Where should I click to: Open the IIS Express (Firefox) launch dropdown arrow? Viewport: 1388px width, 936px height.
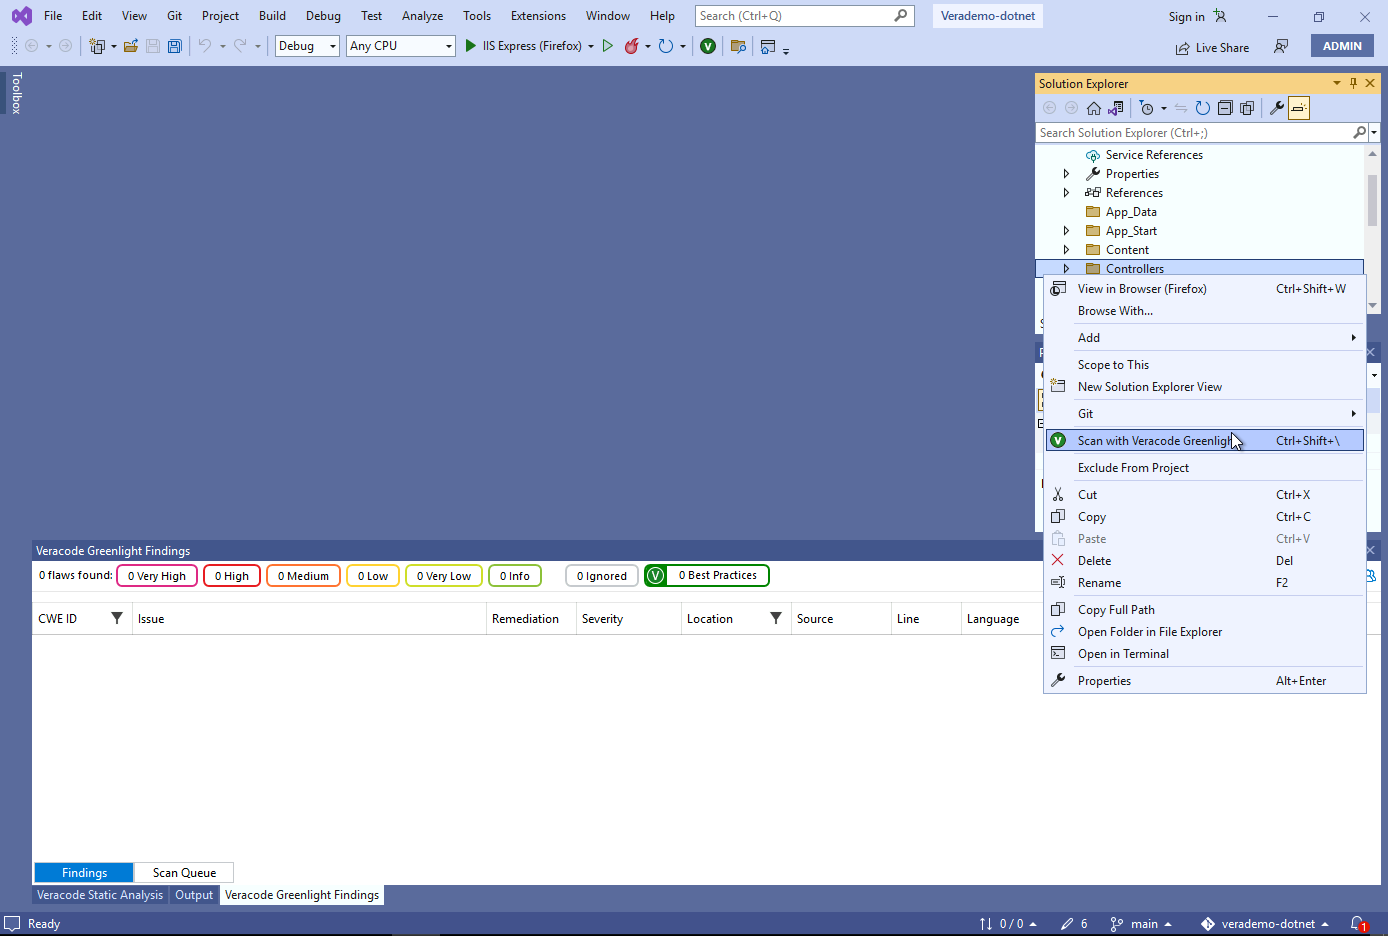click(x=591, y=46)
